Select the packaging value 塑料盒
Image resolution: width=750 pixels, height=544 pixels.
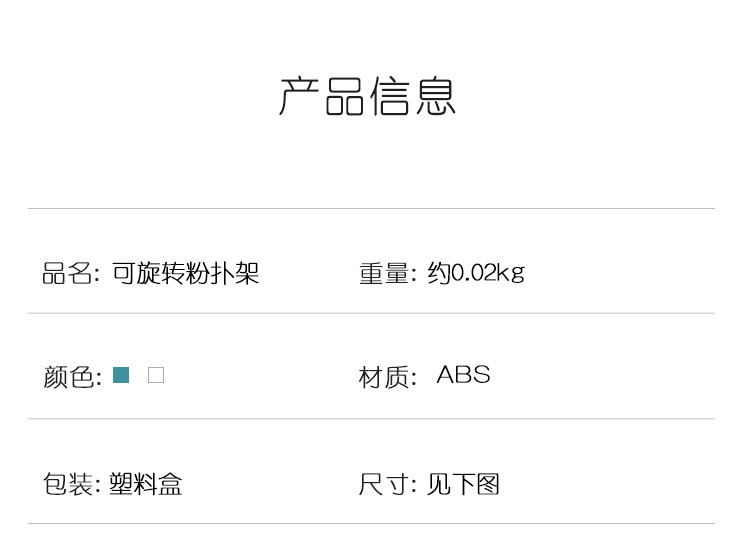click(146, 483)
